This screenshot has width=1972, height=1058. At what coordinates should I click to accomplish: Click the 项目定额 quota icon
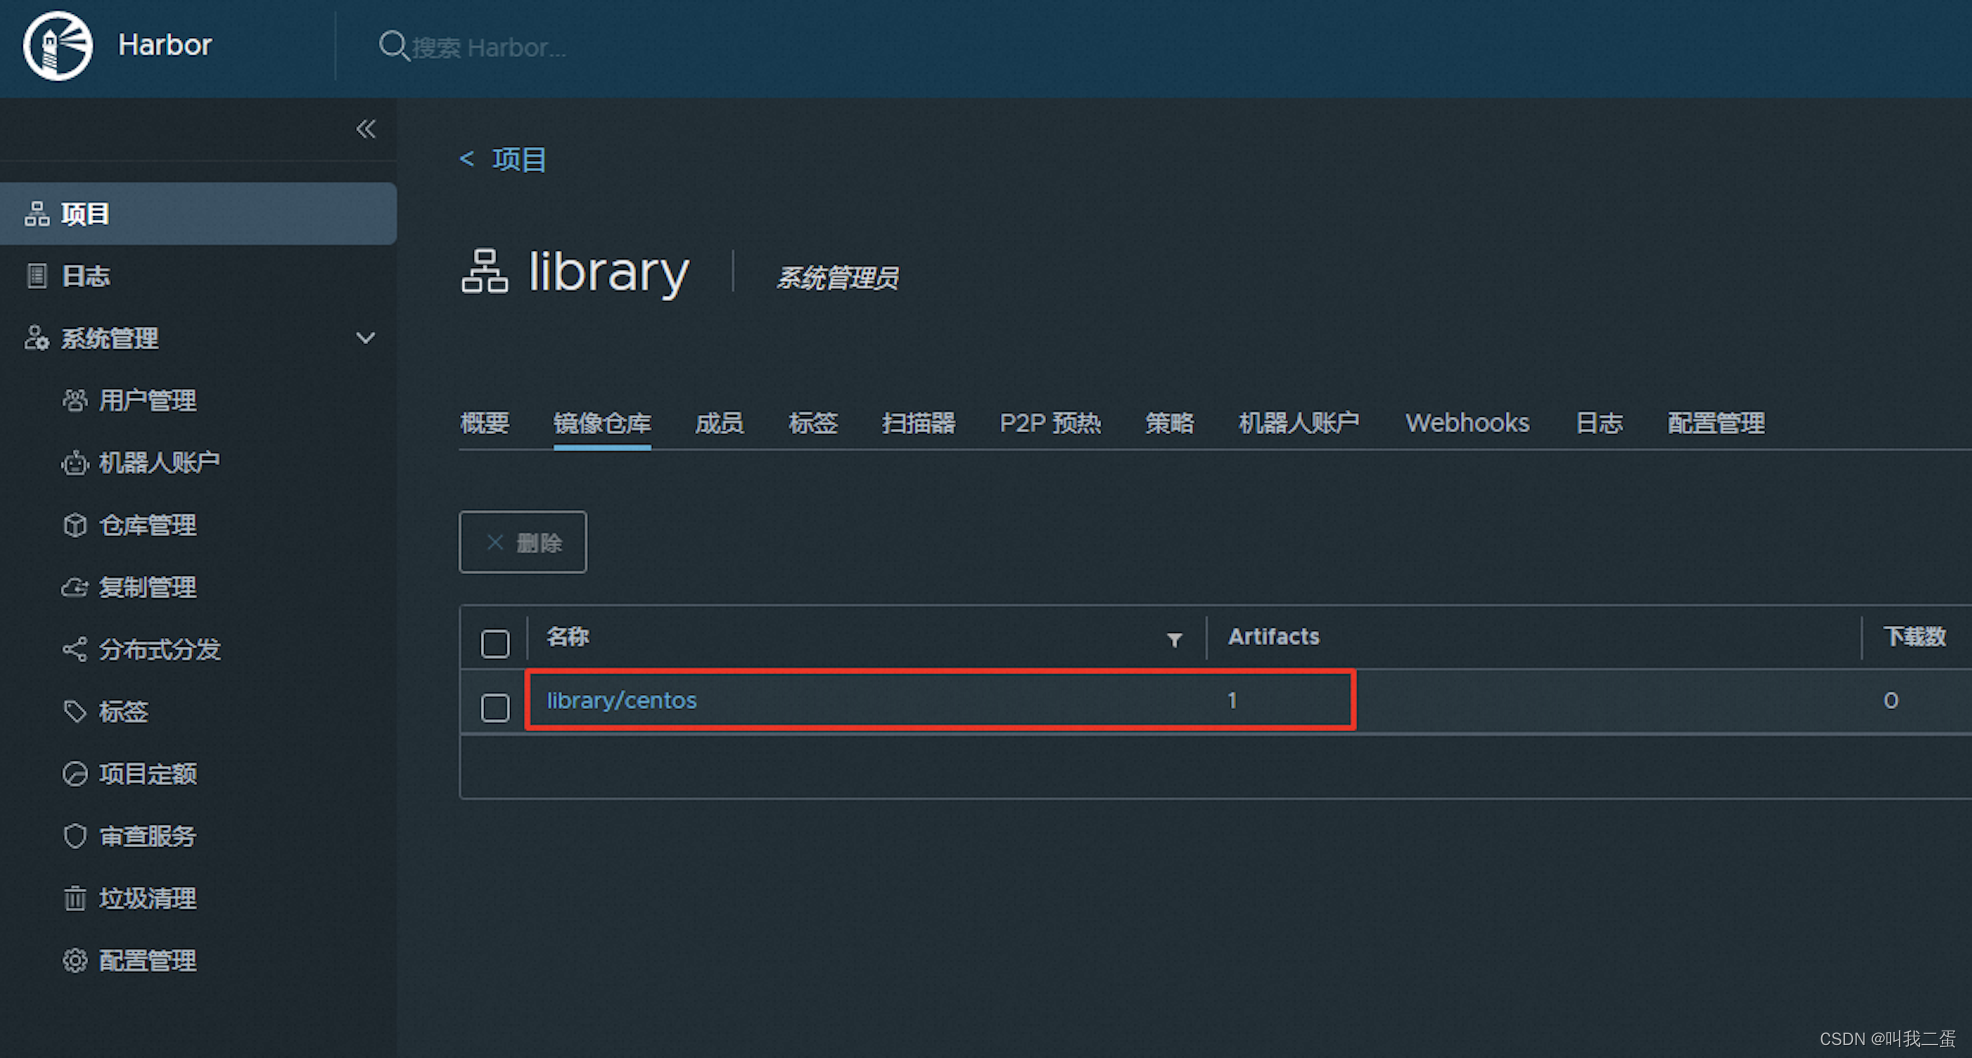(x=75, y=774)
